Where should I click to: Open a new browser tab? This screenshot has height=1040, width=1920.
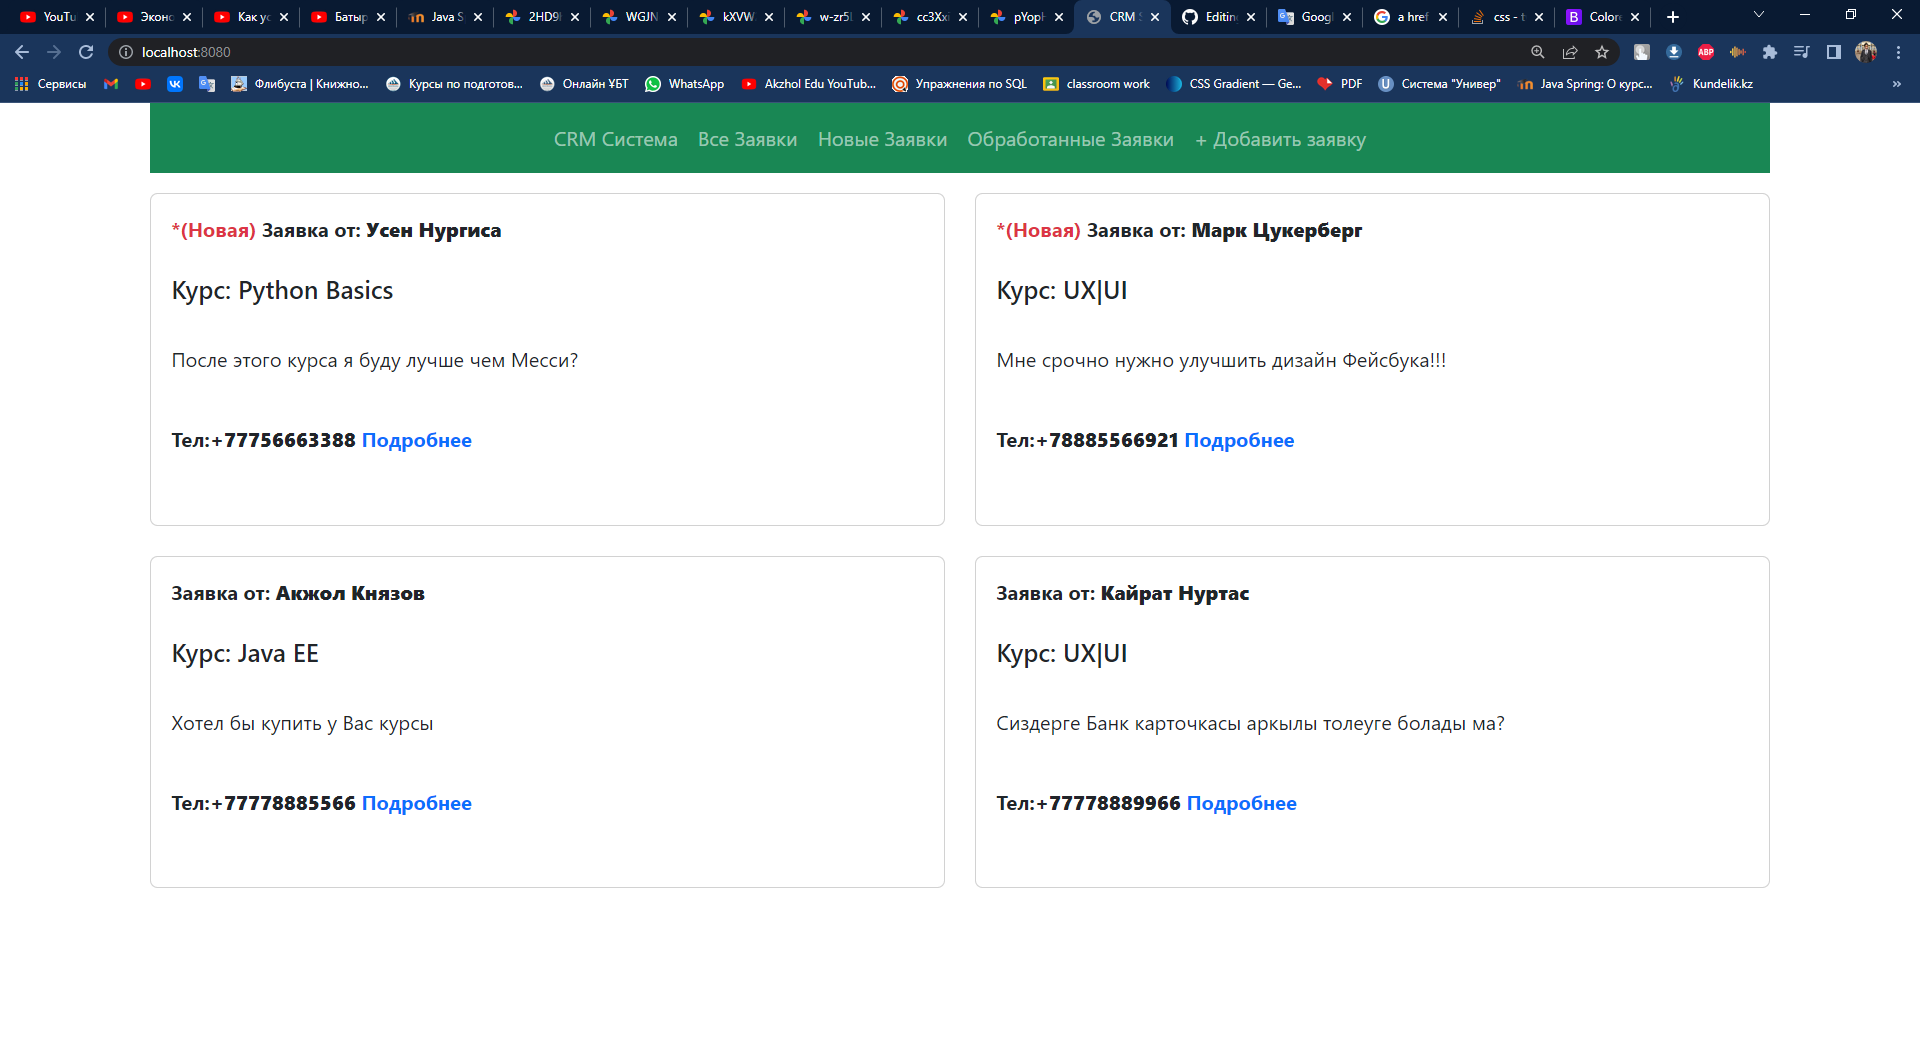[x=1673, y=17]
